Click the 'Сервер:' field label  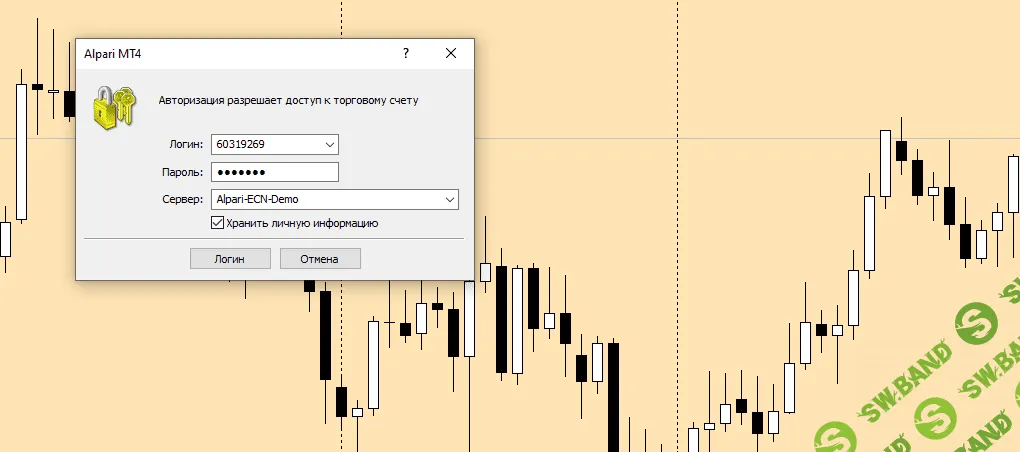coord(182,199)
